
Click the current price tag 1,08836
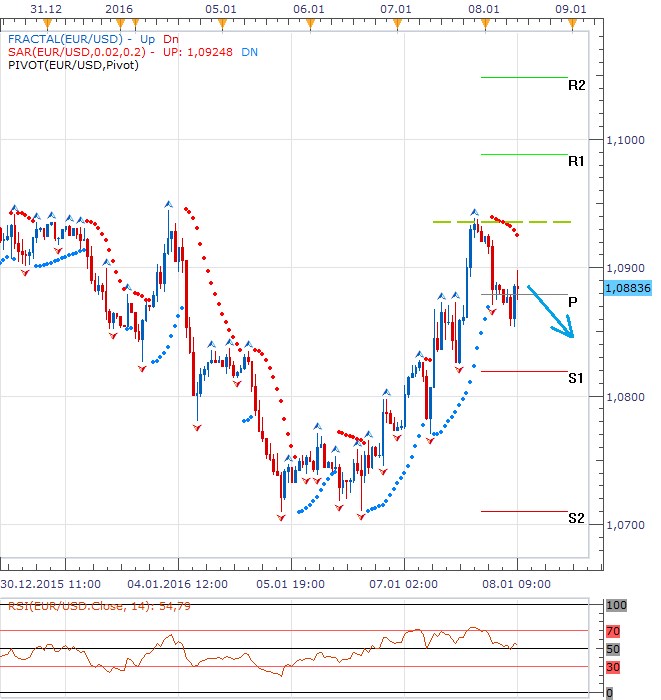(628, 287)
